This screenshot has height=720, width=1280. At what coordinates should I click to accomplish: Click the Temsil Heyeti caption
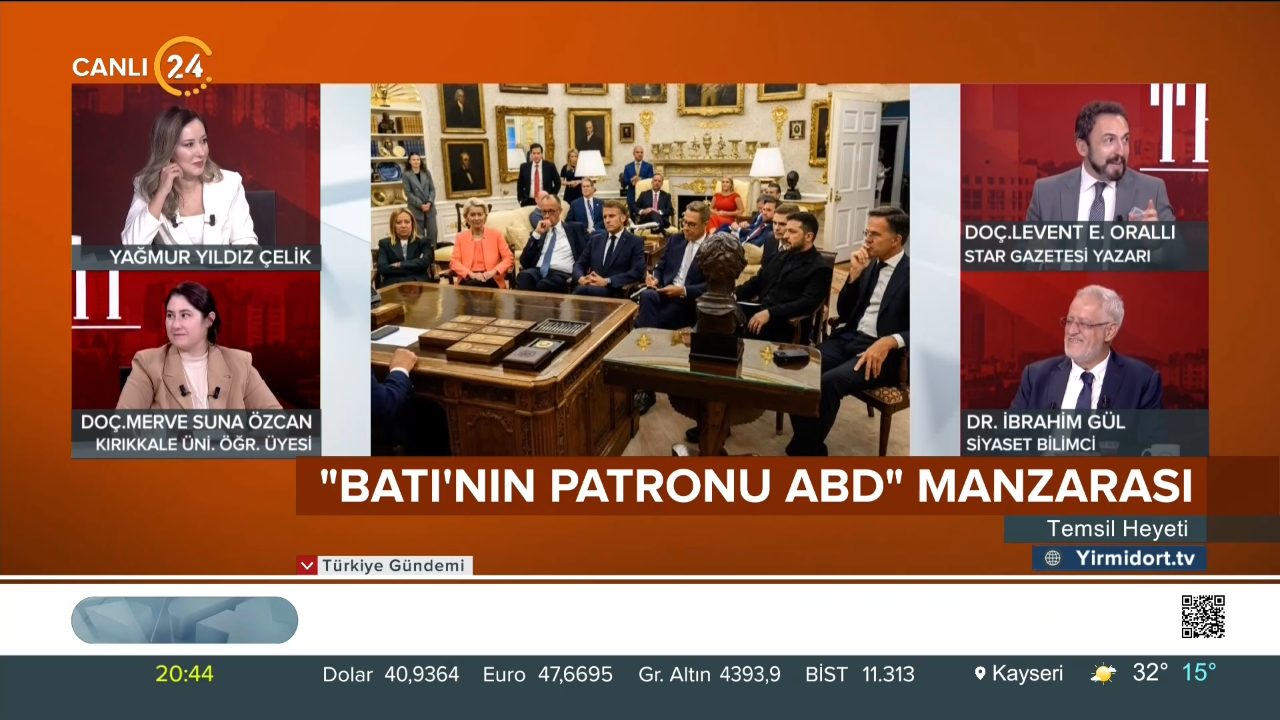(x=1117, y=529)
